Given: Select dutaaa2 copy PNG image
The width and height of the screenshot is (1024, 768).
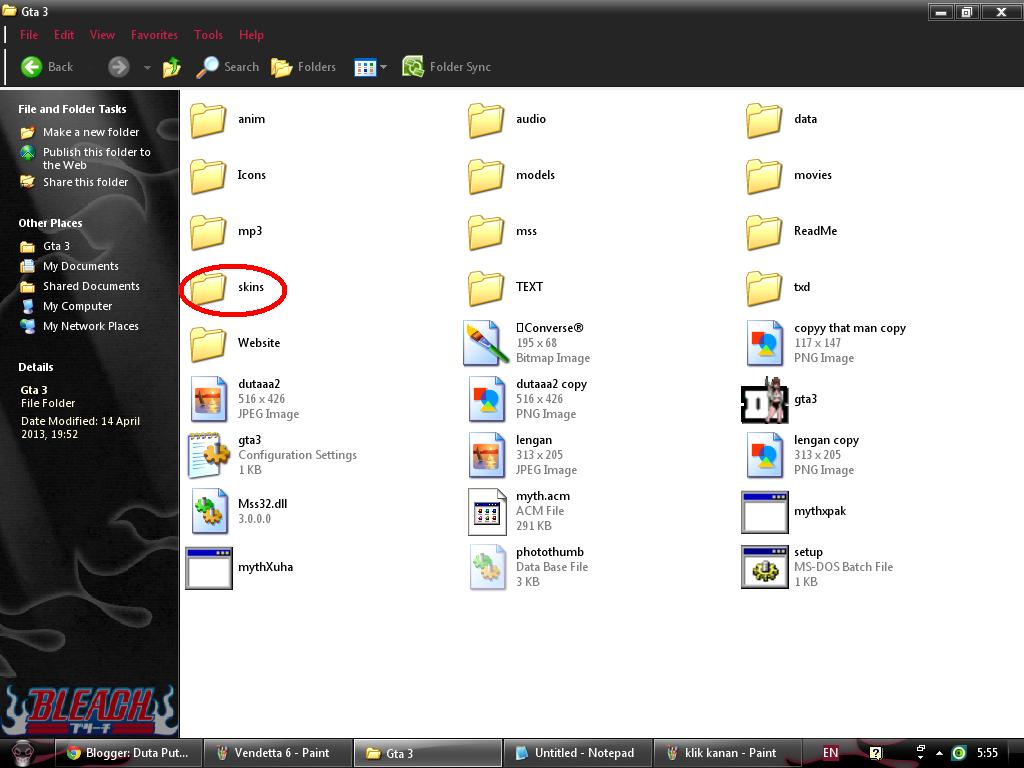Looking at the screenshot, I should 528,399.
